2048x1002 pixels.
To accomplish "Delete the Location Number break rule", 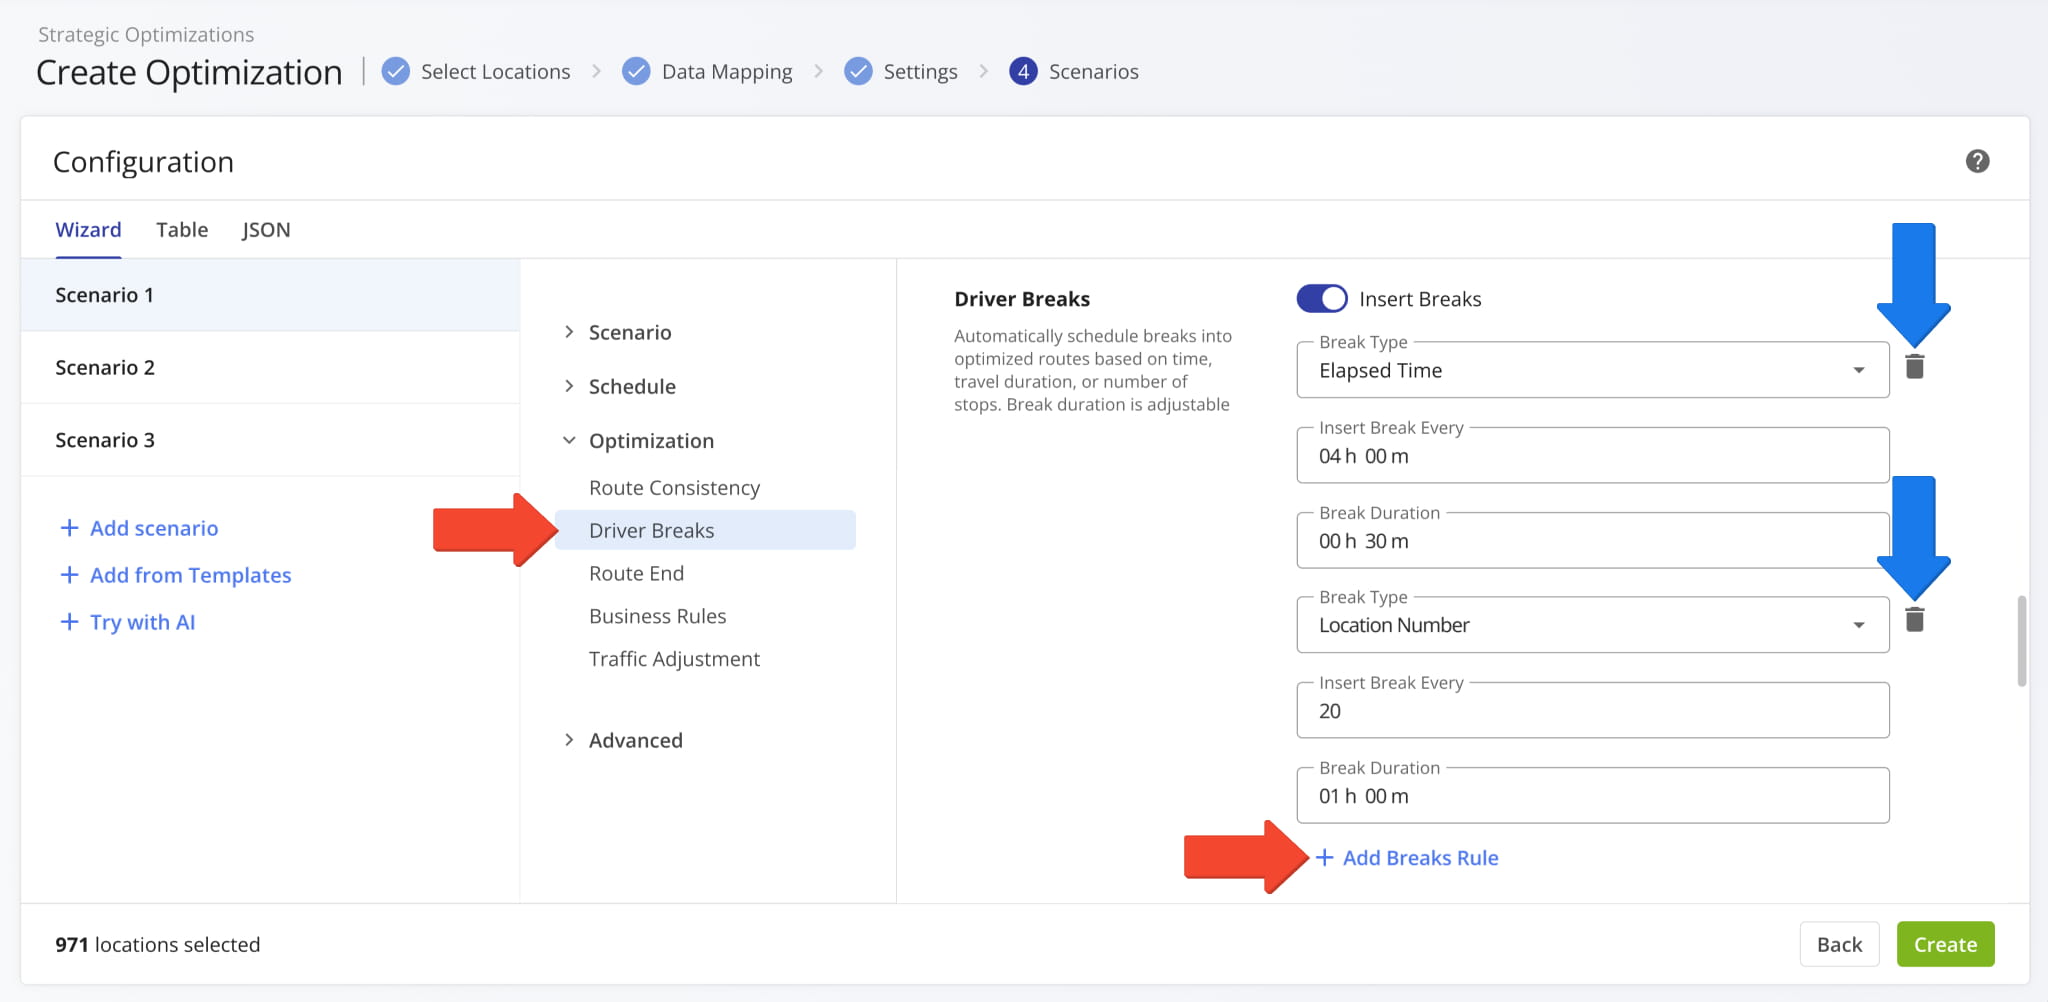I will click(1914, 620).
